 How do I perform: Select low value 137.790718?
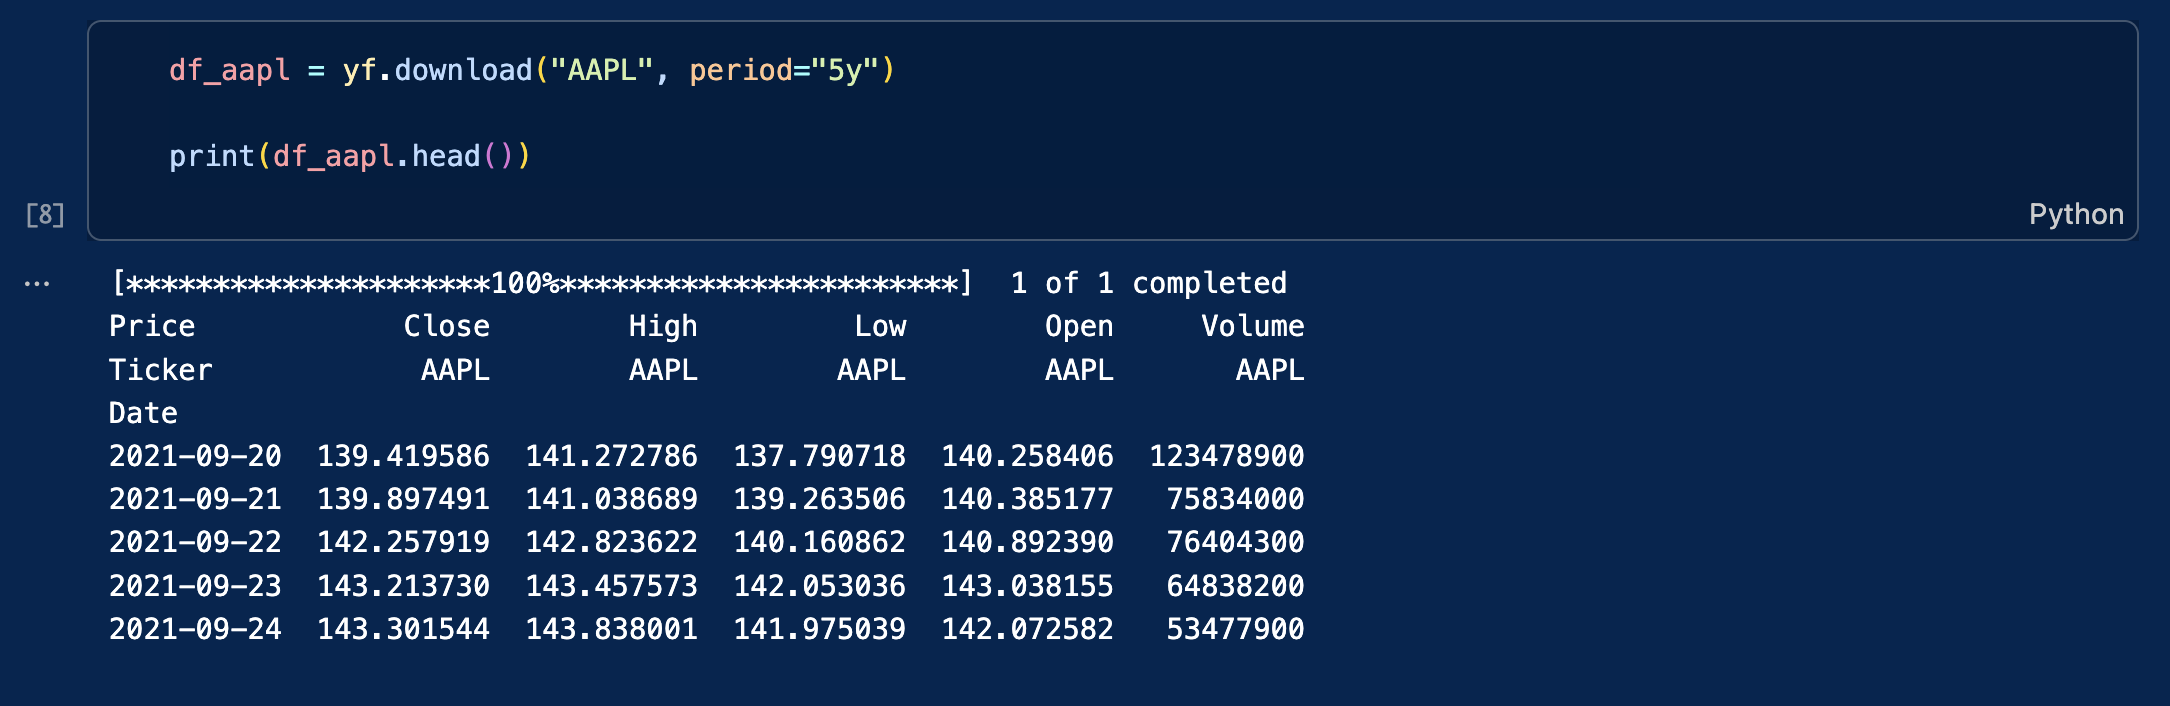click(x=819, y=457)
